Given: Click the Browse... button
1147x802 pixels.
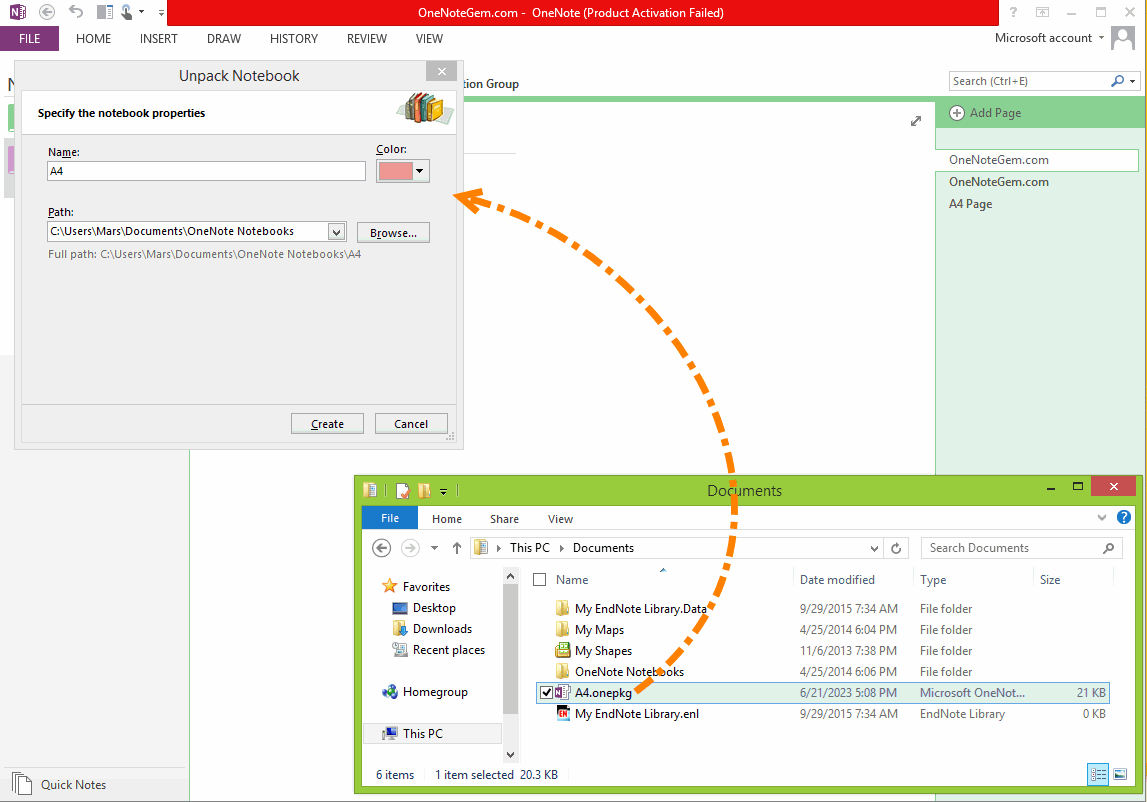Looking at the screenshot, I should click(x=393, y=233).
